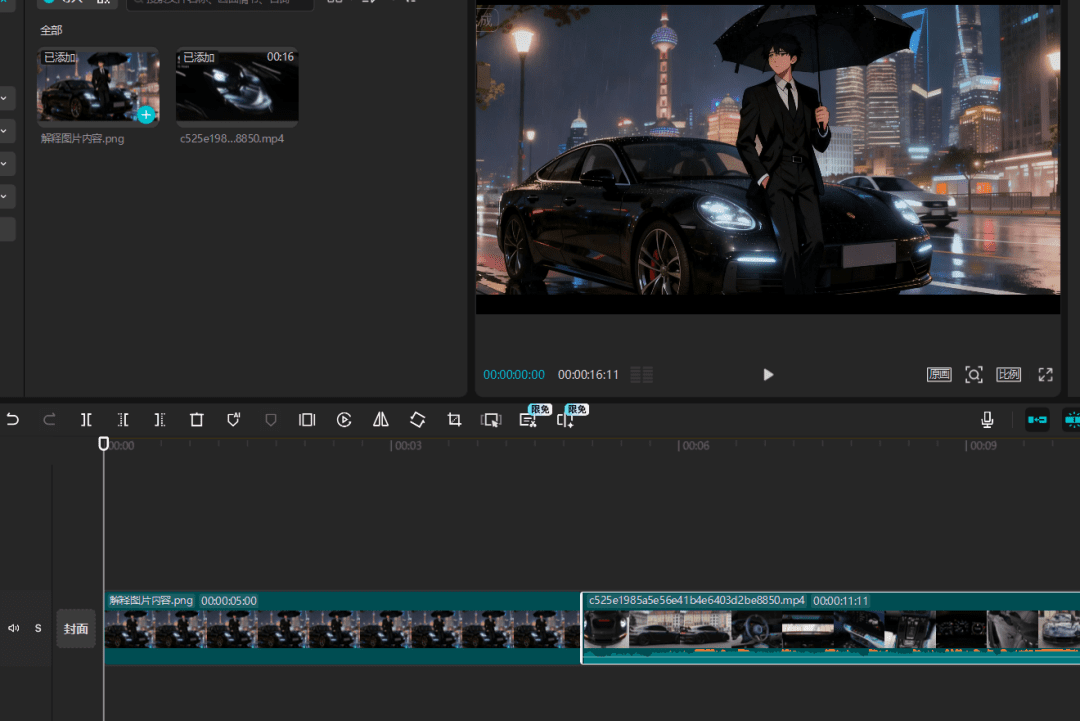The image size is (1080, 721).
Task: Toggle the auto-snap button at far right
Action: tap(1071, 420)
